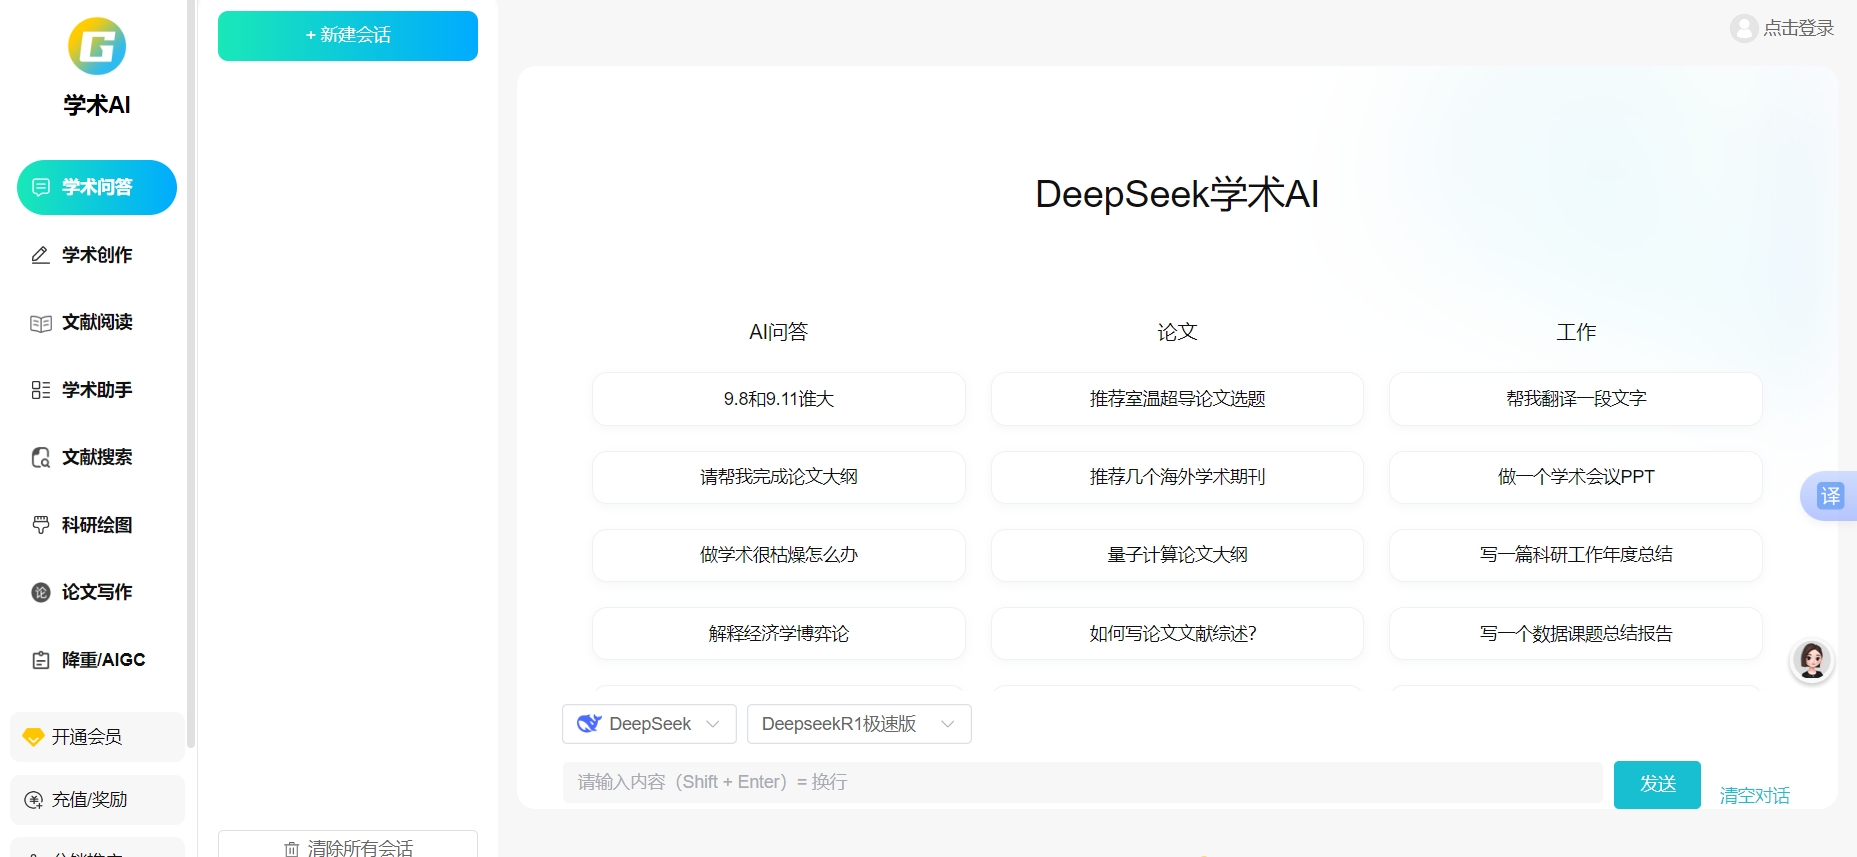
Task: Click 清除所有会话 to clear conversations
Action: tap(348, 846)
